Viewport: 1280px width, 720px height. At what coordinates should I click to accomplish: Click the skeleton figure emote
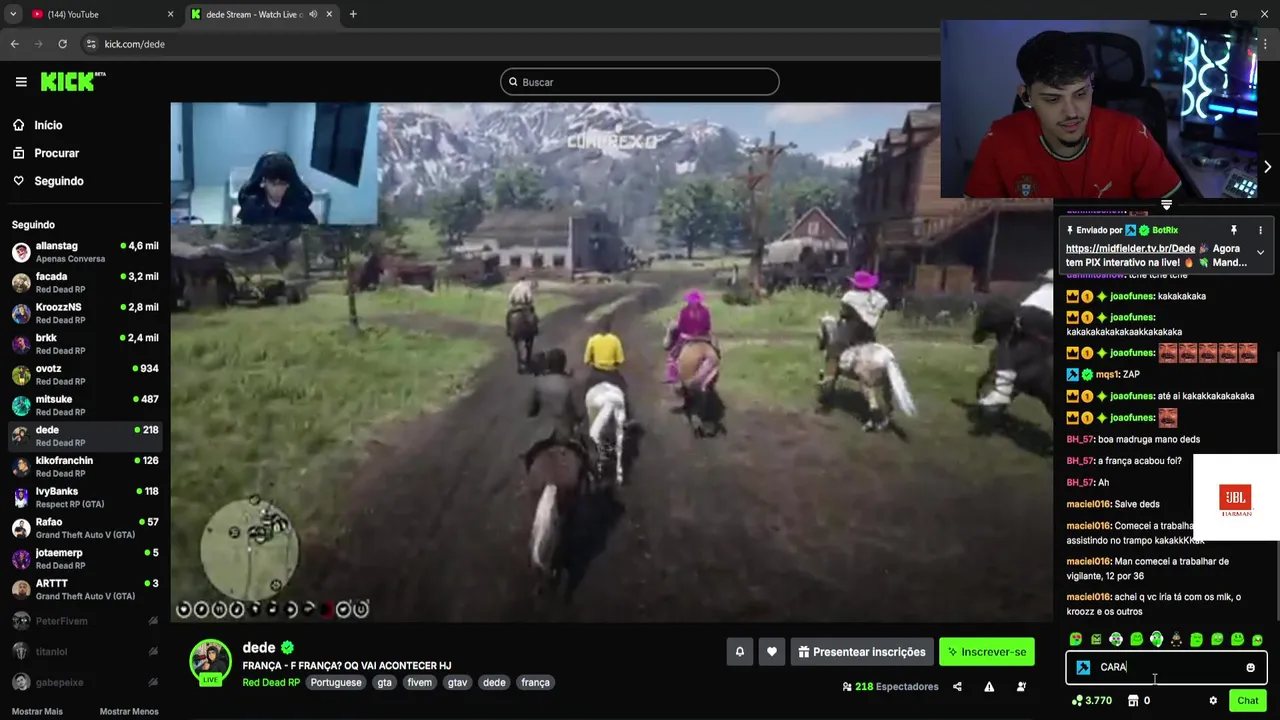[x=1176, y=639]
